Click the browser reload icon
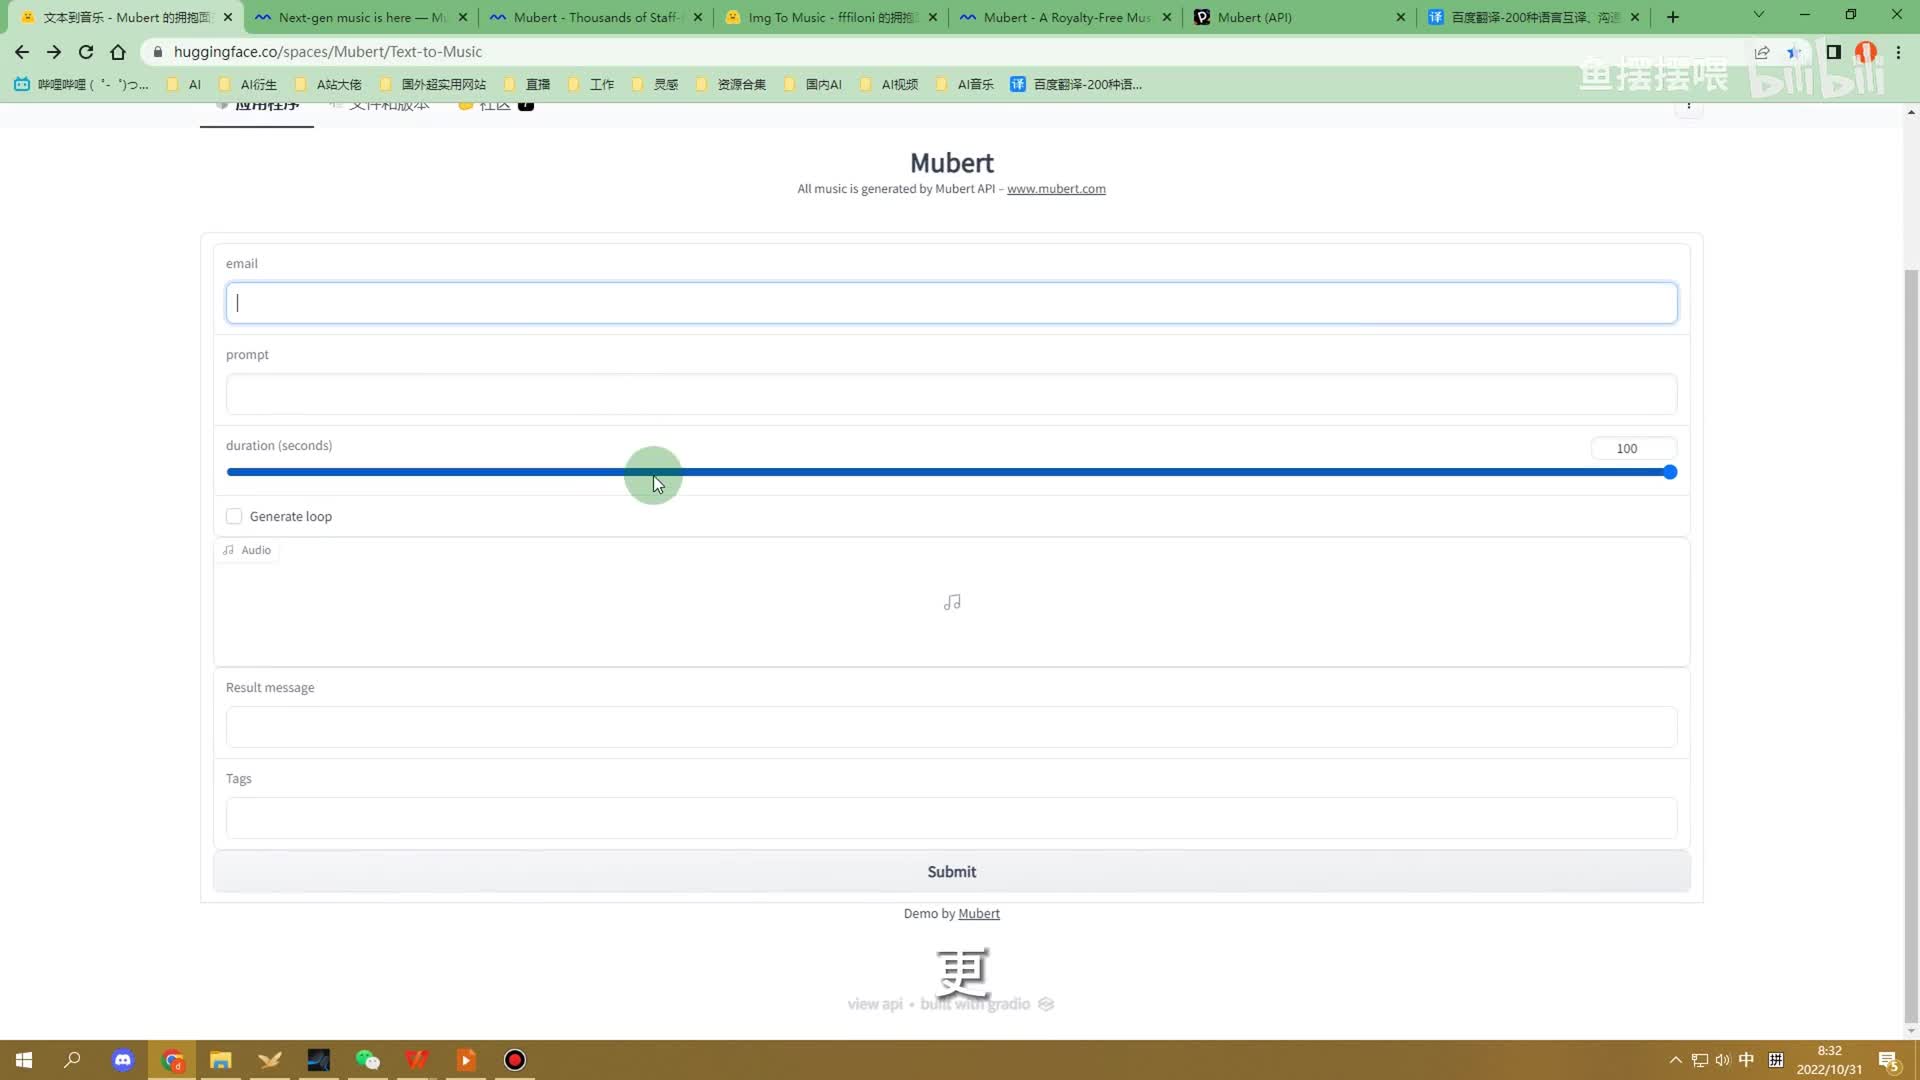Viewport: 1920px width, 1080px height. (86, 52)
